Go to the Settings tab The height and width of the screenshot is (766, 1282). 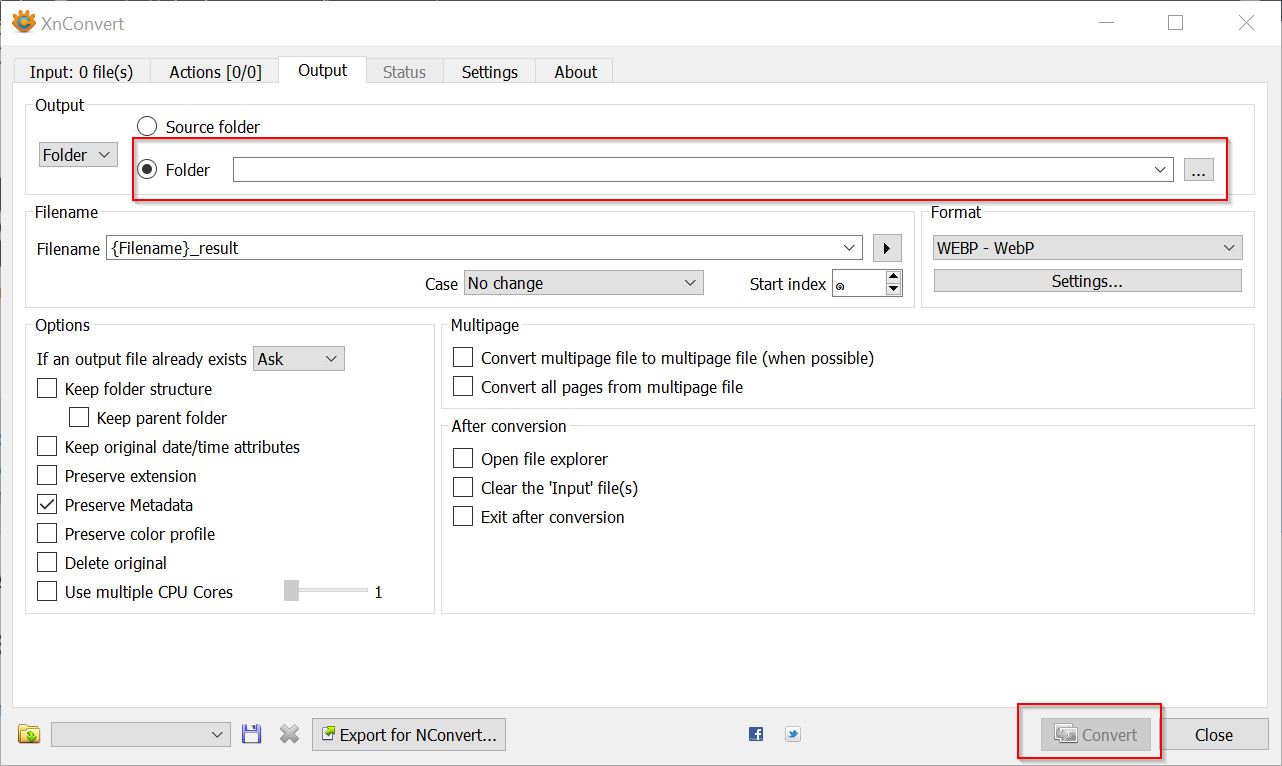(x=490, y=72)
